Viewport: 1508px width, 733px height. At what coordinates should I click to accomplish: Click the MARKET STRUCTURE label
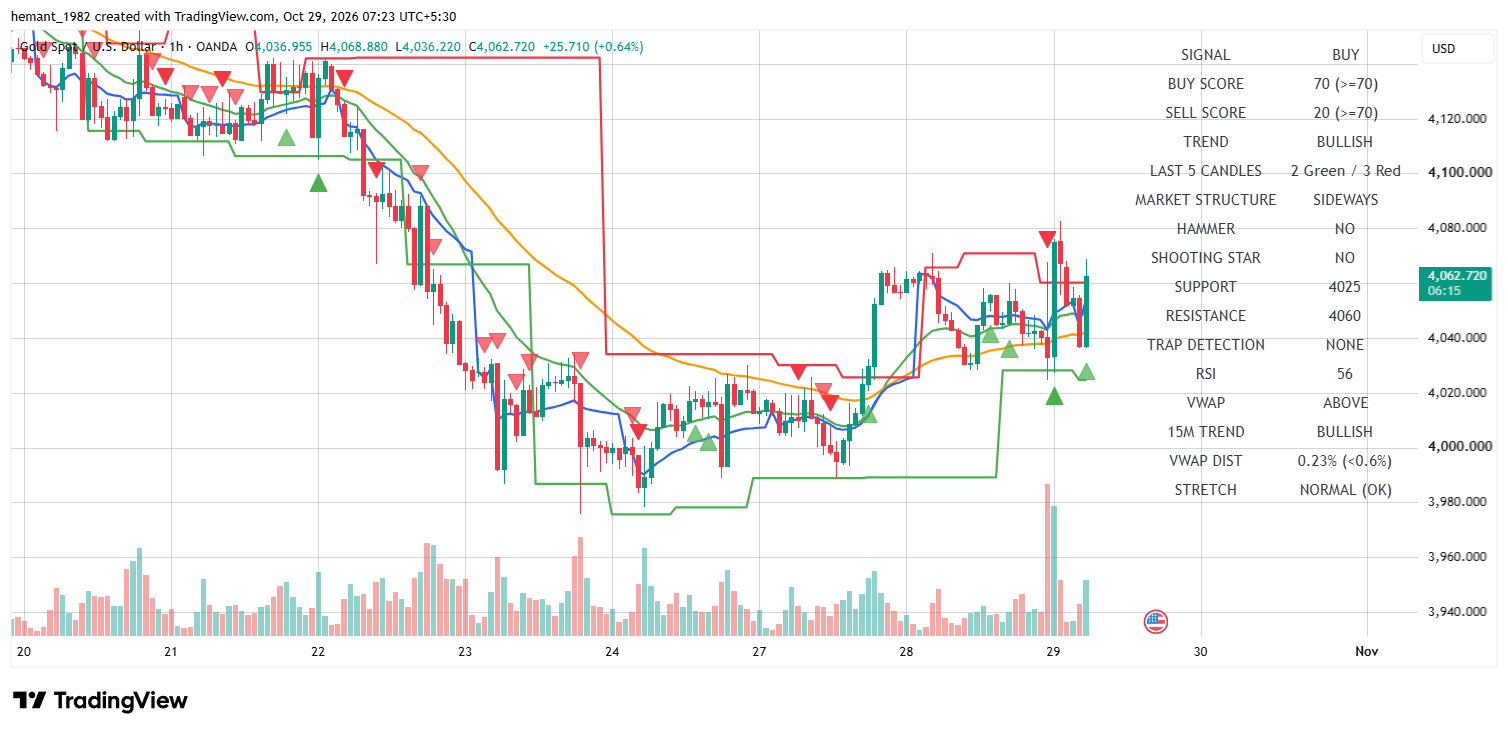[1206, 200]
